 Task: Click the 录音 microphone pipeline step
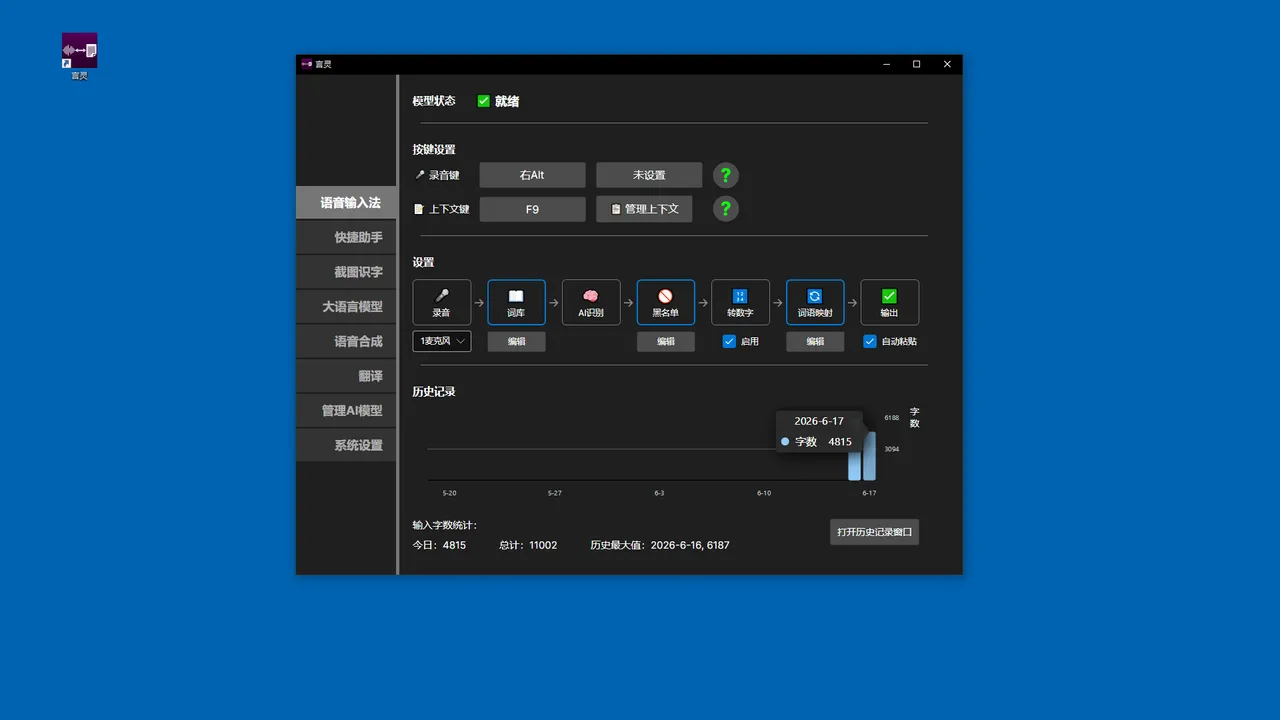click(x=442, y=302)
